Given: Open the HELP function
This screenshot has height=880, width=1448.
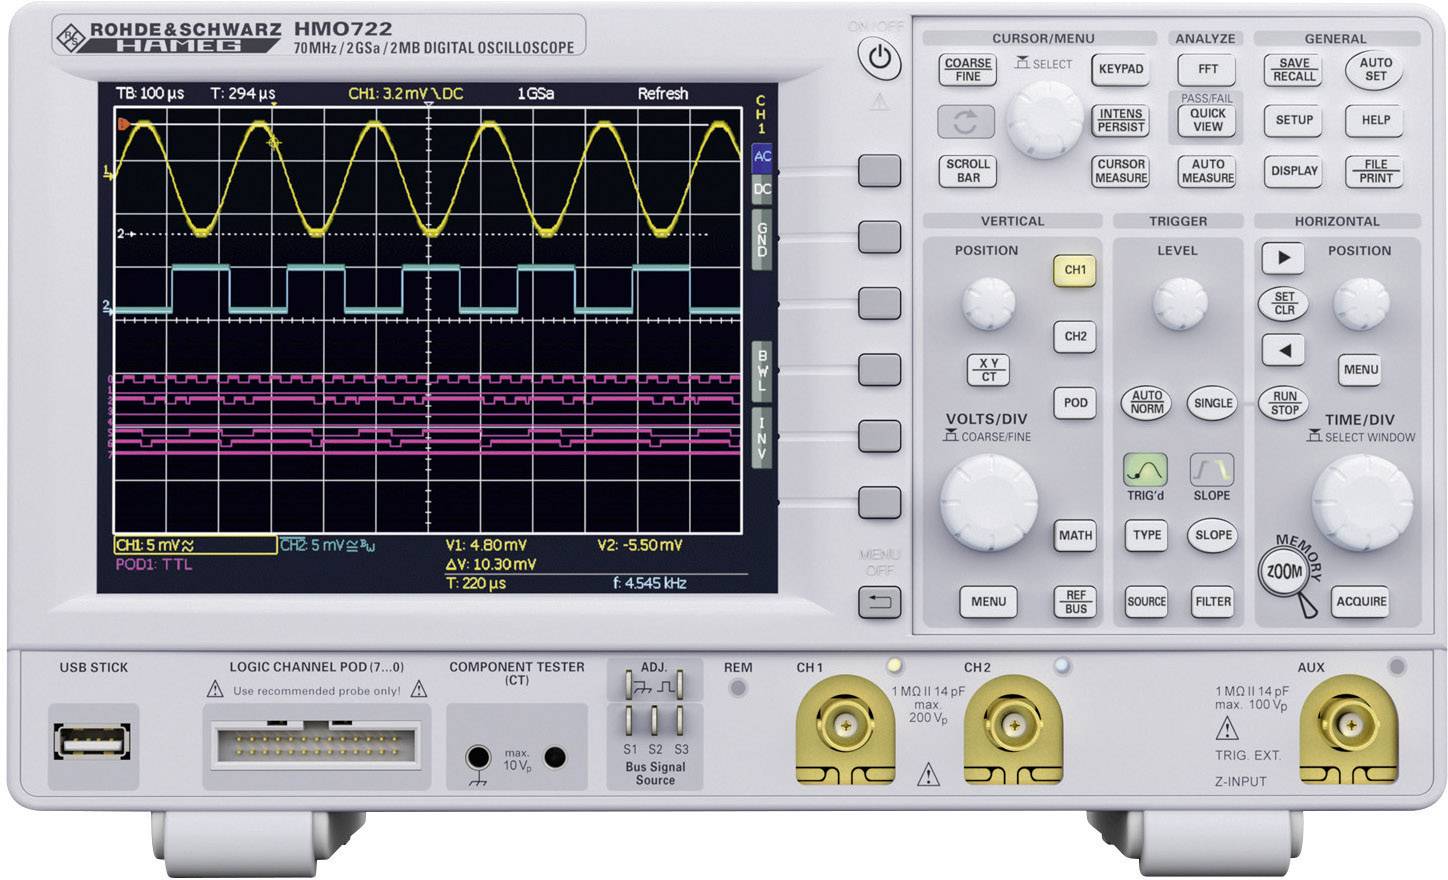Looking at the screenshot, I should 1374,121.
